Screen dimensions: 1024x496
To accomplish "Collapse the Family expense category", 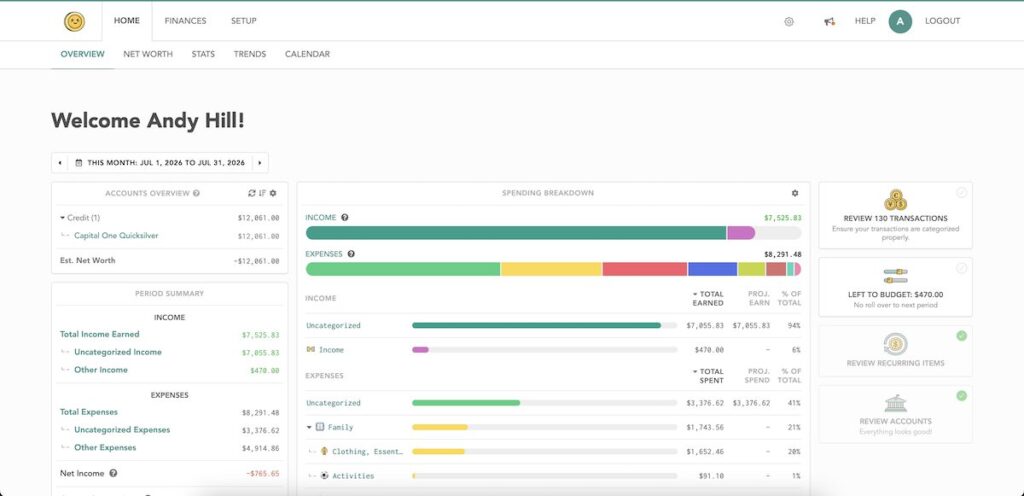I will pos(309,427).
